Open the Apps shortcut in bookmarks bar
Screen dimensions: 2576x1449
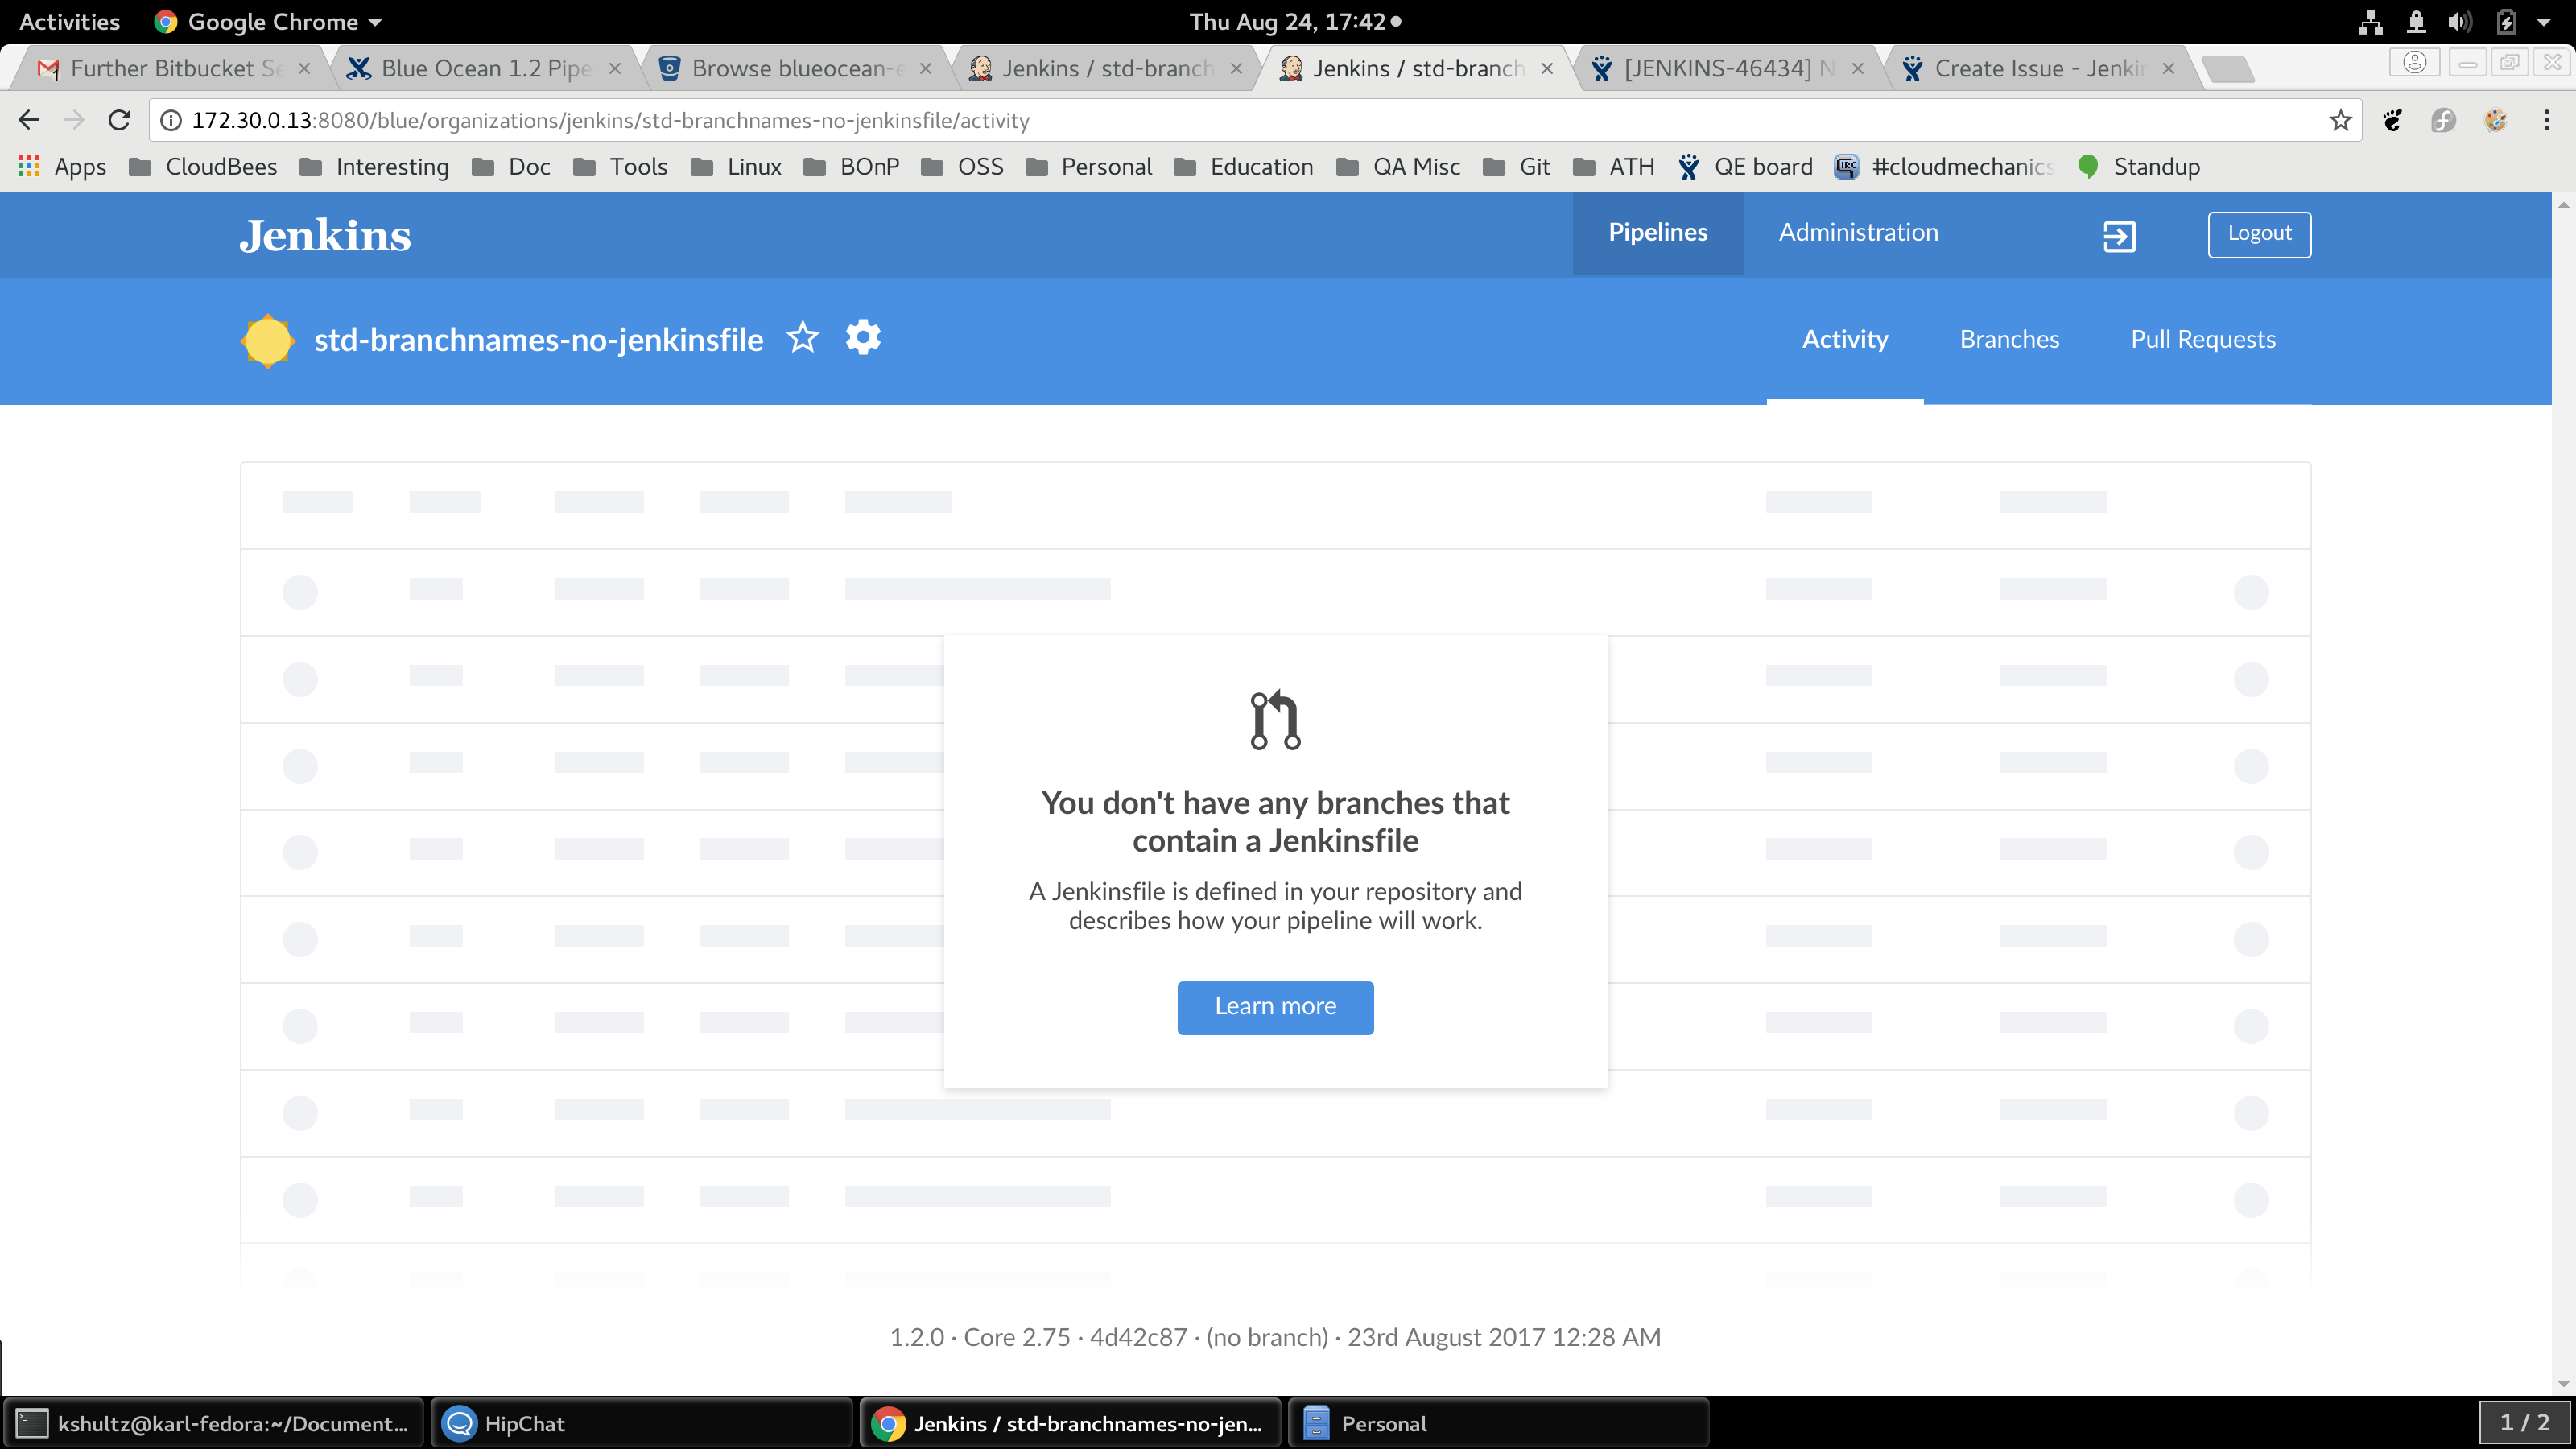[62, 167]
